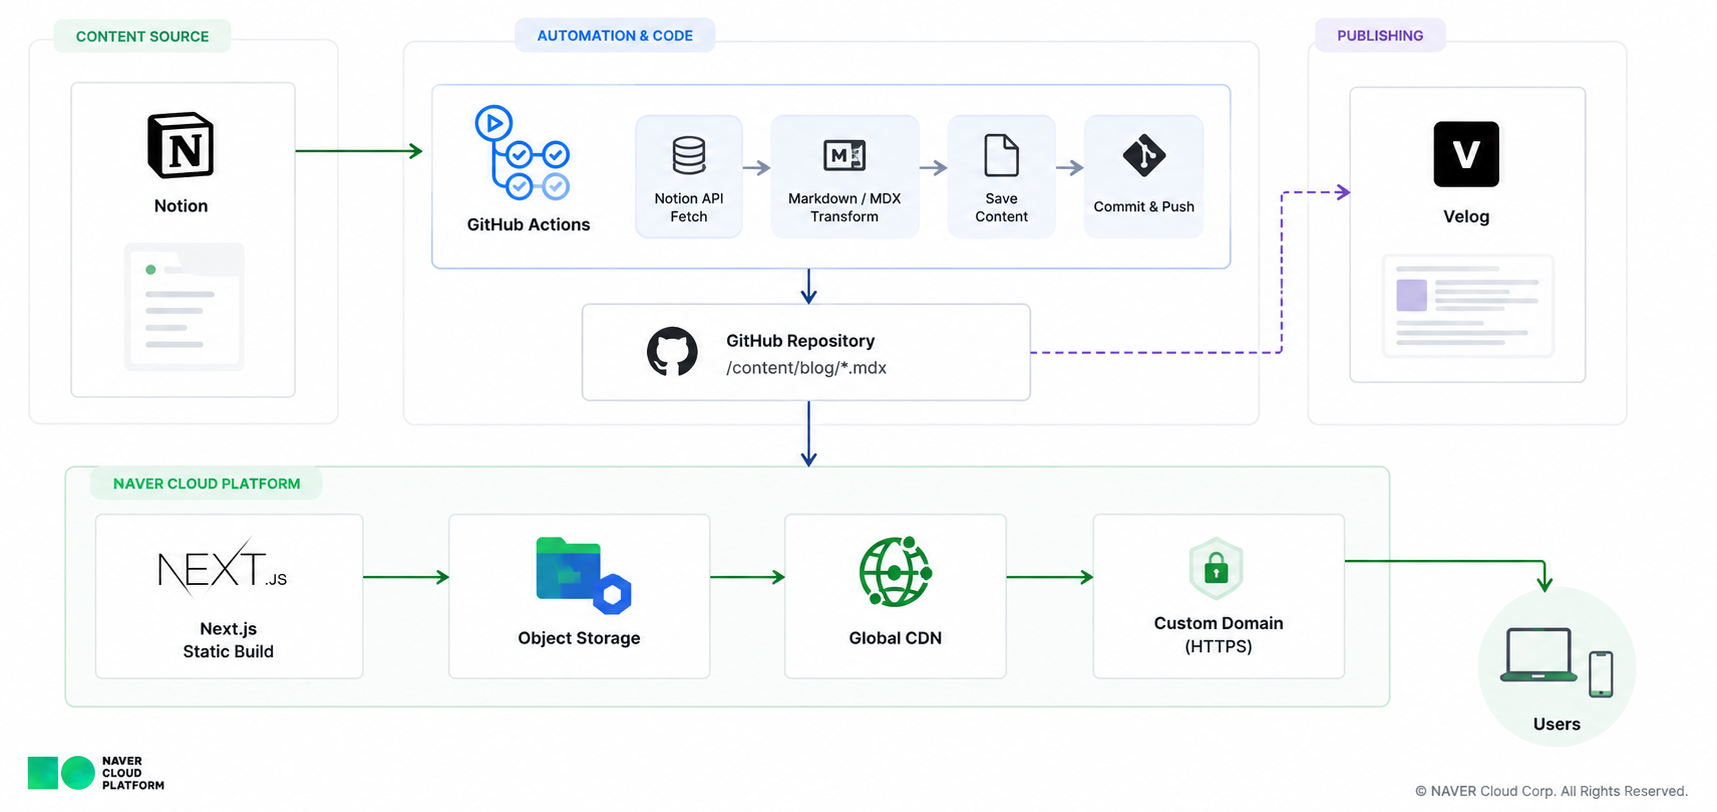Click the Users label

[1557, 724]
